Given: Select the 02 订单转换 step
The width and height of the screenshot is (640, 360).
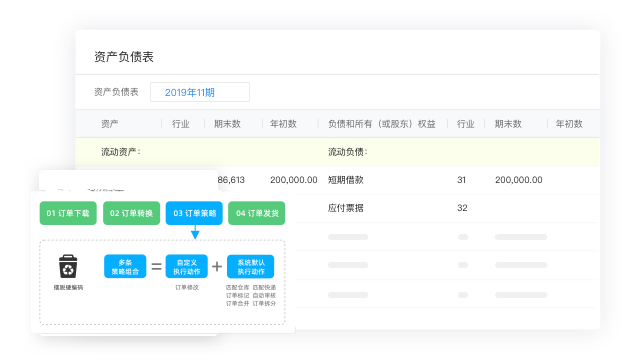Looking at the screenshot, I should tap(131, 213).
